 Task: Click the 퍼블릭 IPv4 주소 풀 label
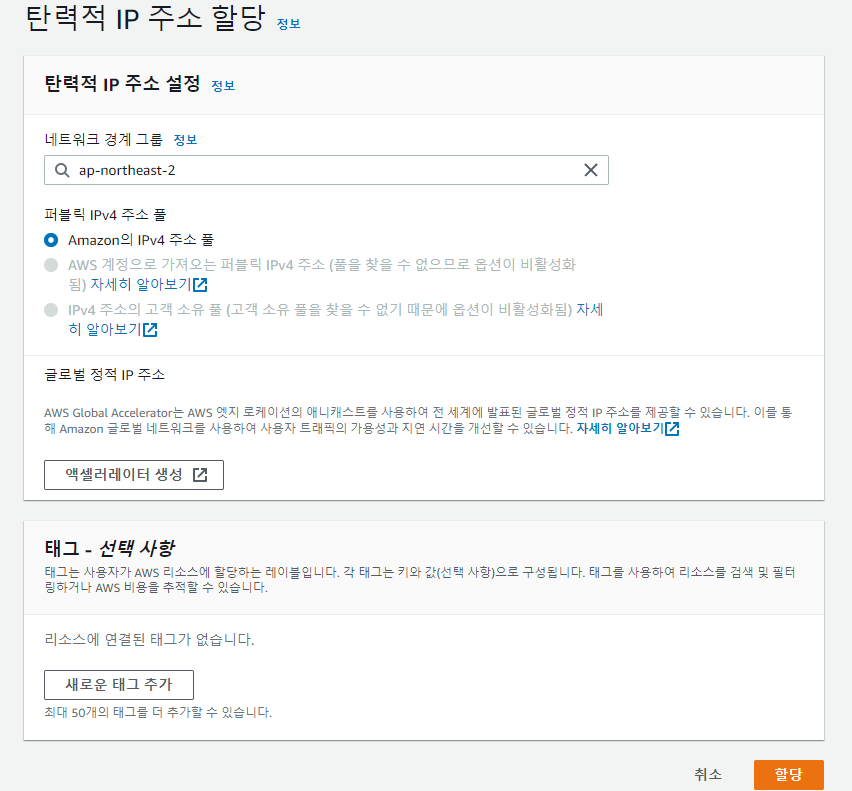(x=105, y=215)
